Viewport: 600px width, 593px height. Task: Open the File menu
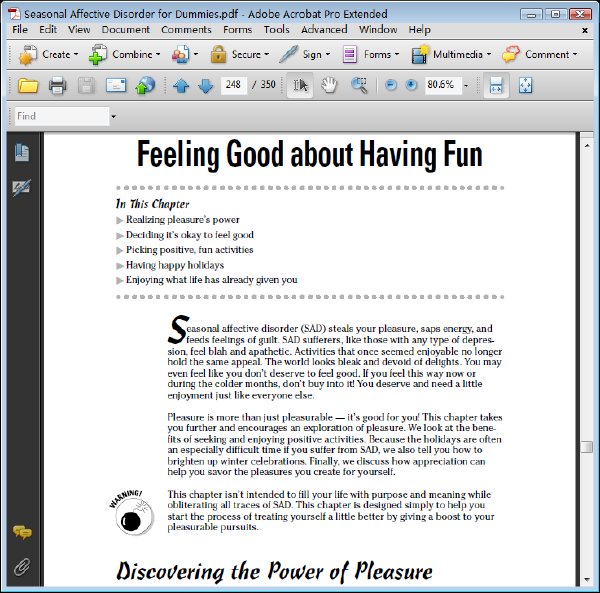click(x=20, y=29)
